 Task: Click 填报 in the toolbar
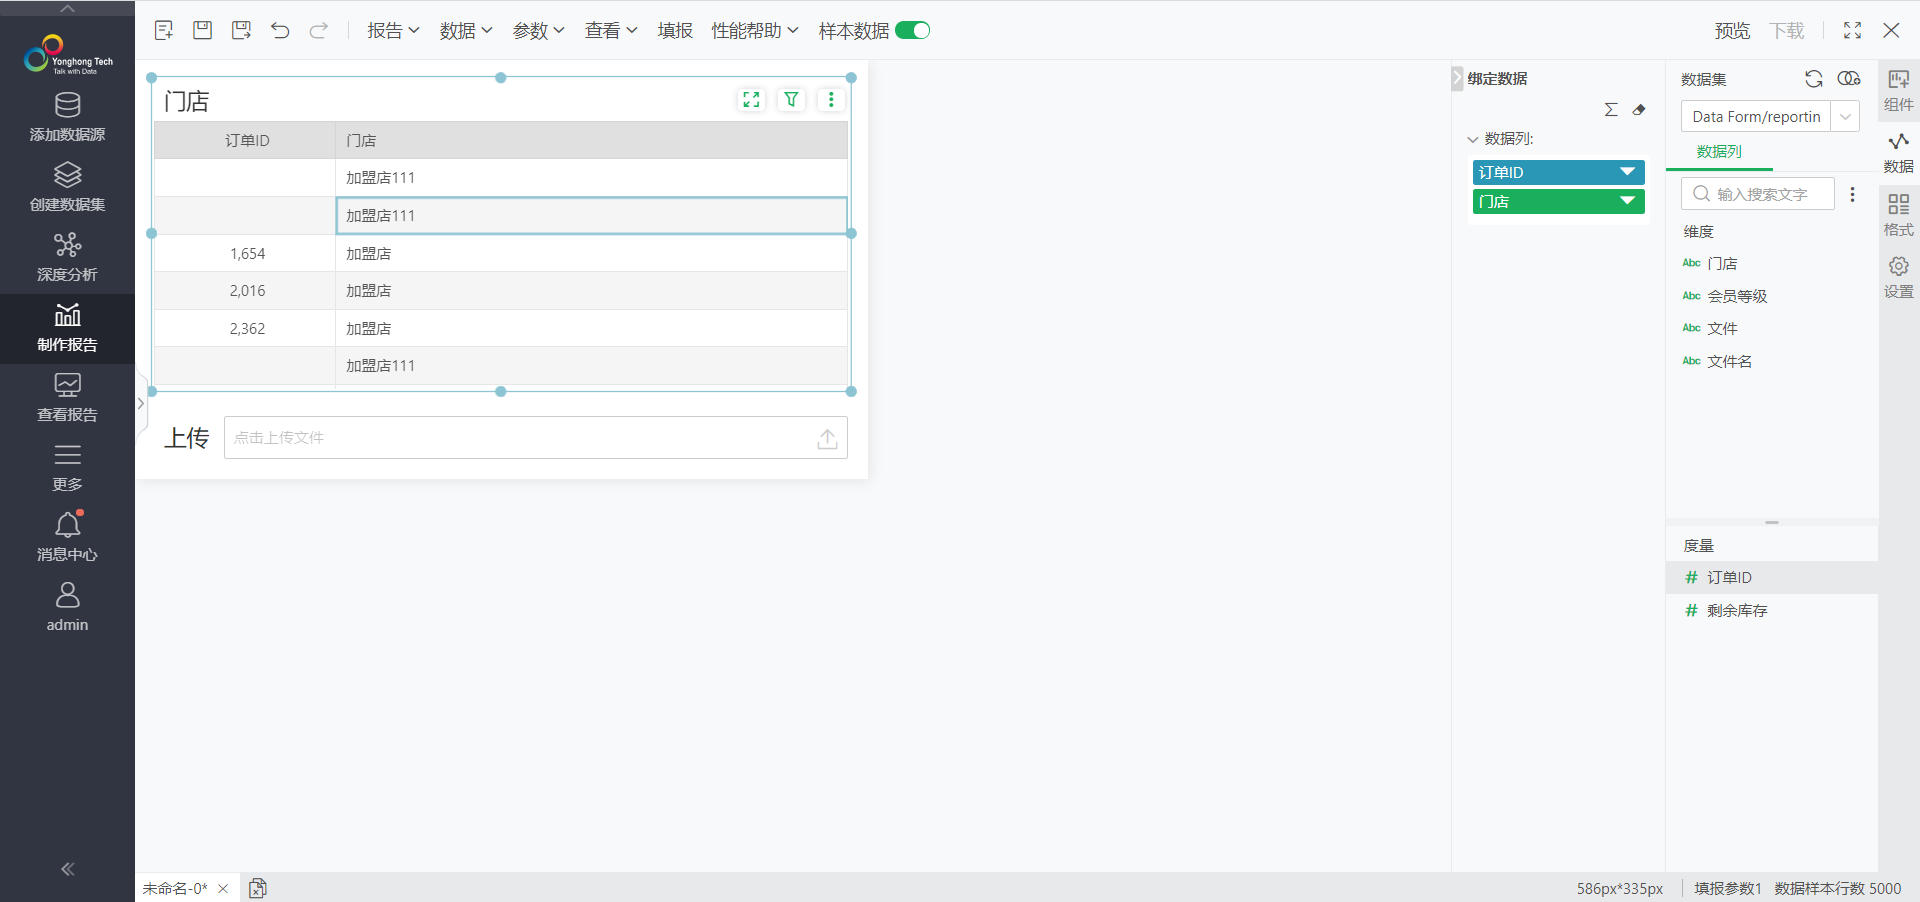[x=675, y=31]
